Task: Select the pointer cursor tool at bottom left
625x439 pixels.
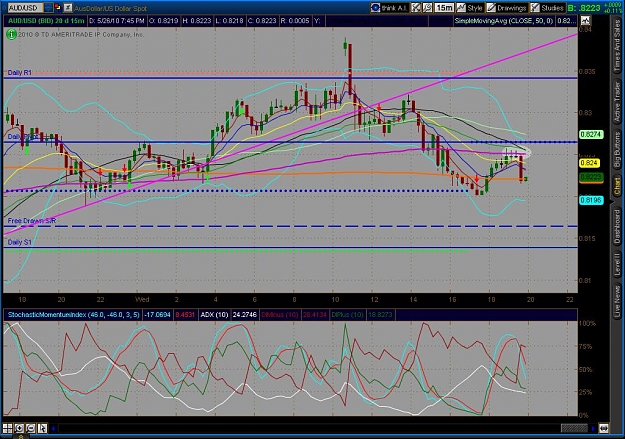Action: point(42,429)
